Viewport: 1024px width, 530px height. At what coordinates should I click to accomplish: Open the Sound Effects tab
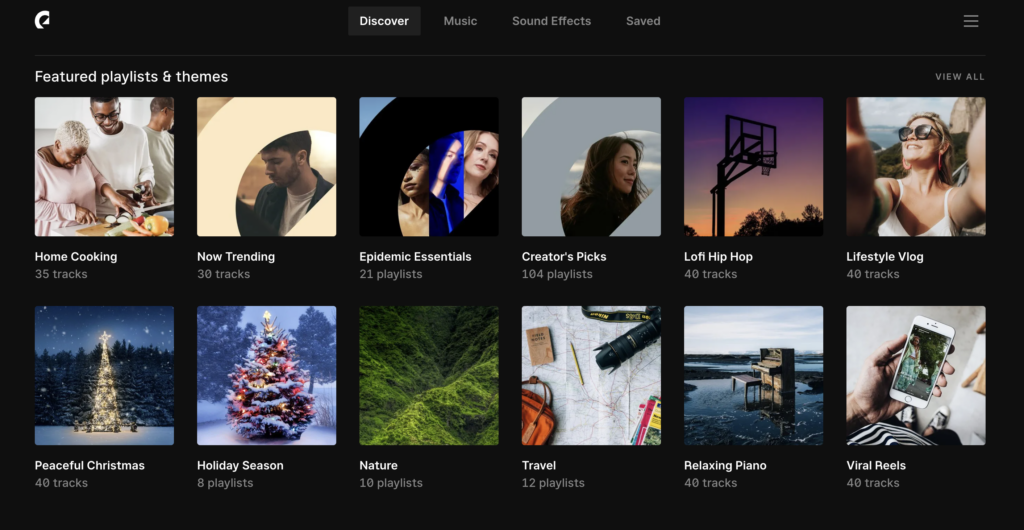tap(551, 21)
